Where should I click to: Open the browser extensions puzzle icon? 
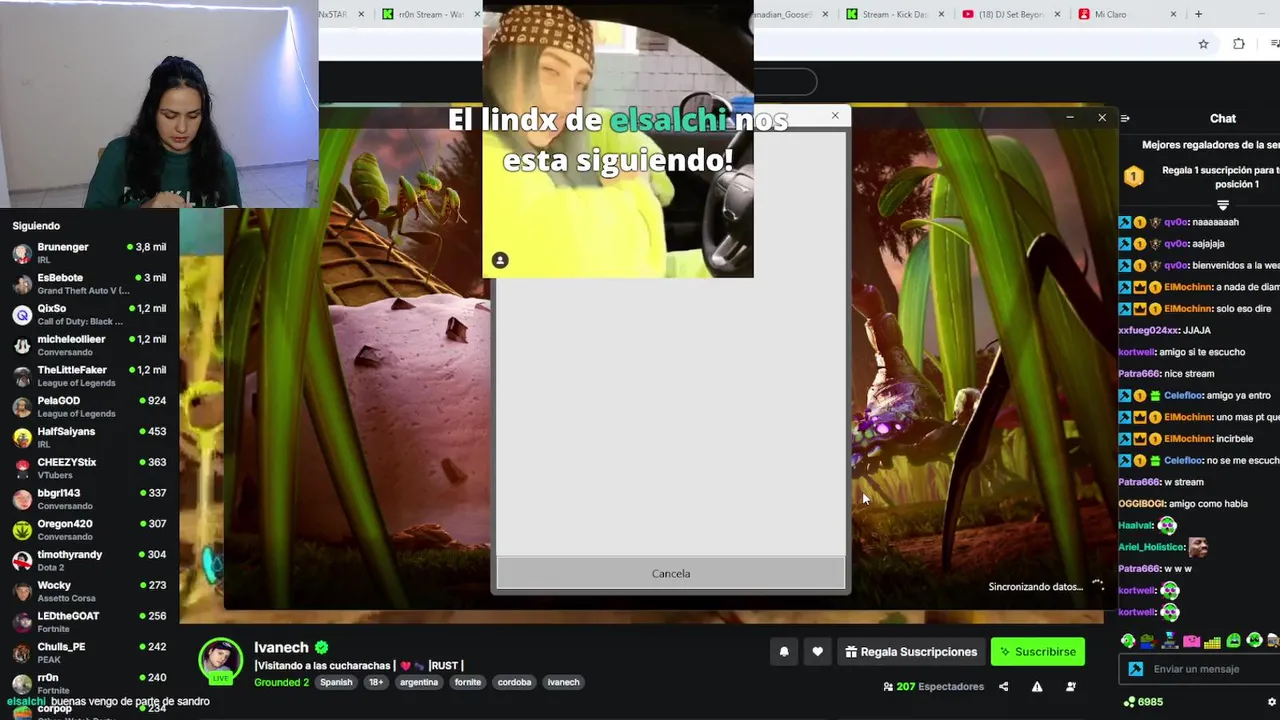click(x=1239, y=44)
